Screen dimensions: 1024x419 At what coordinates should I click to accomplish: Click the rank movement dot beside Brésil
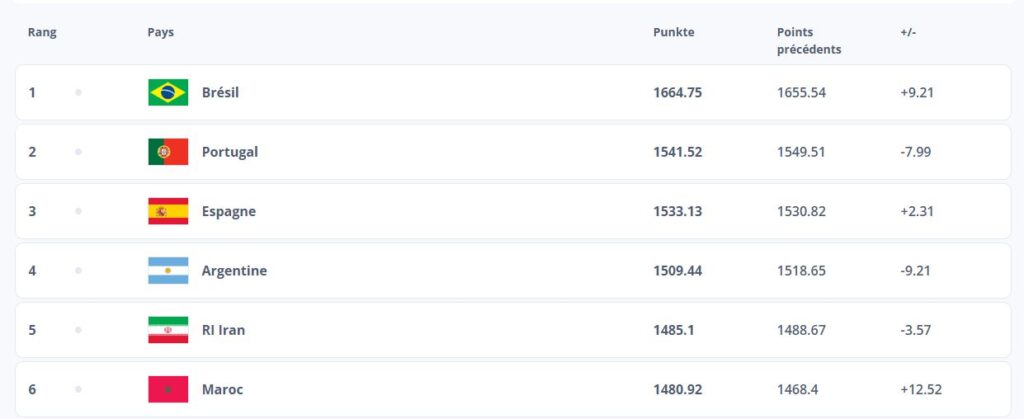[x=78, y=93]
